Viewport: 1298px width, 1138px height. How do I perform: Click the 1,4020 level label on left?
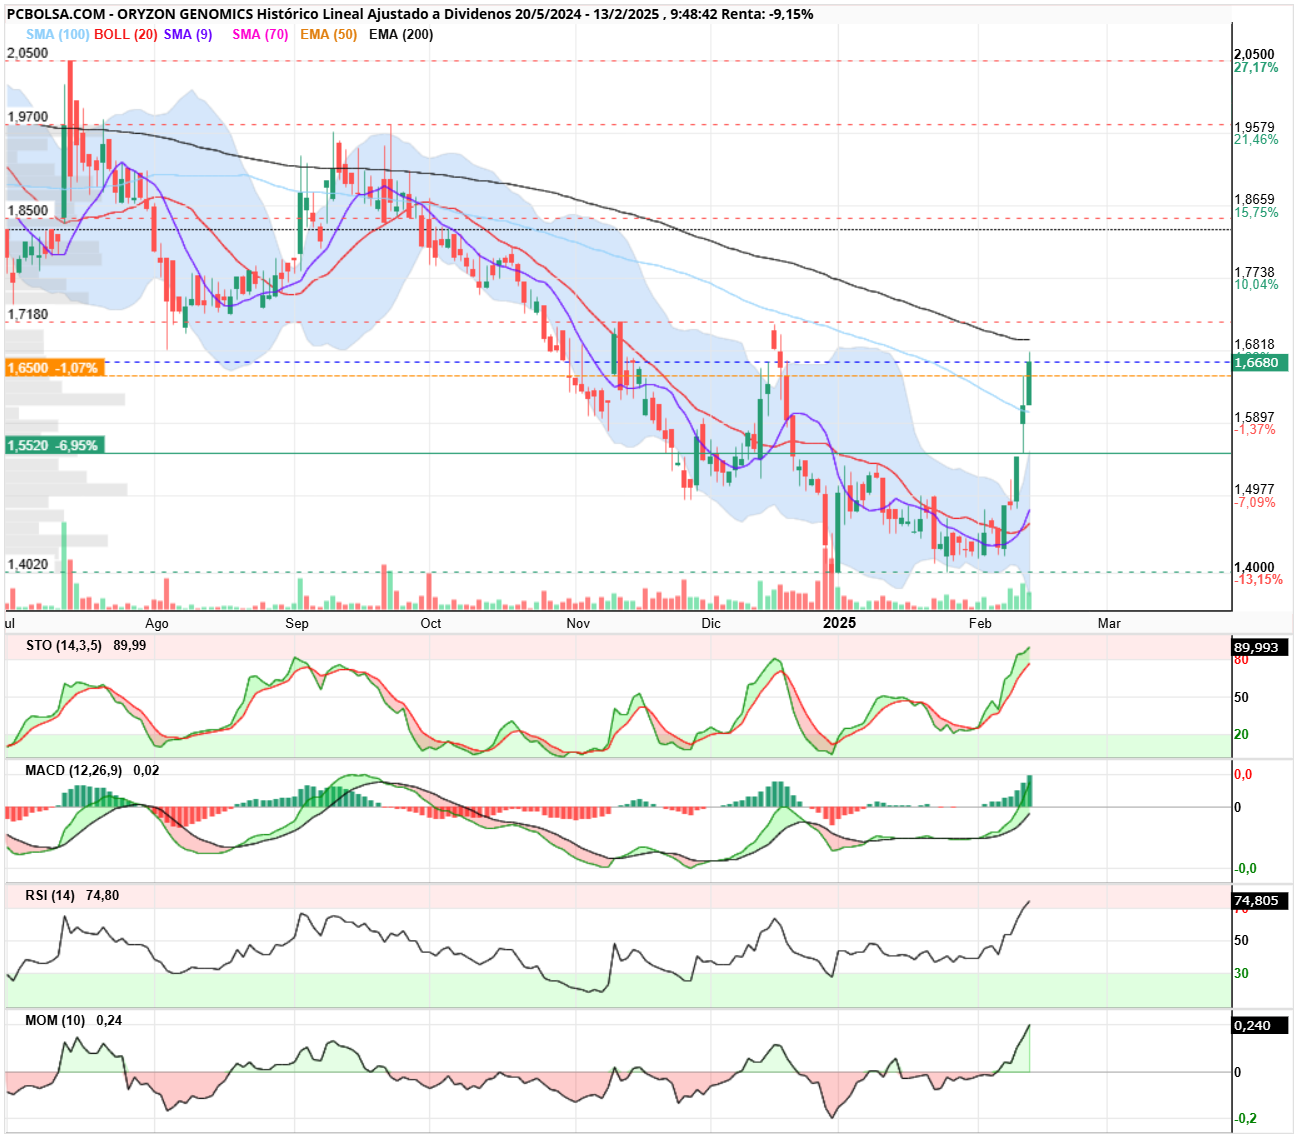(28, 564)
